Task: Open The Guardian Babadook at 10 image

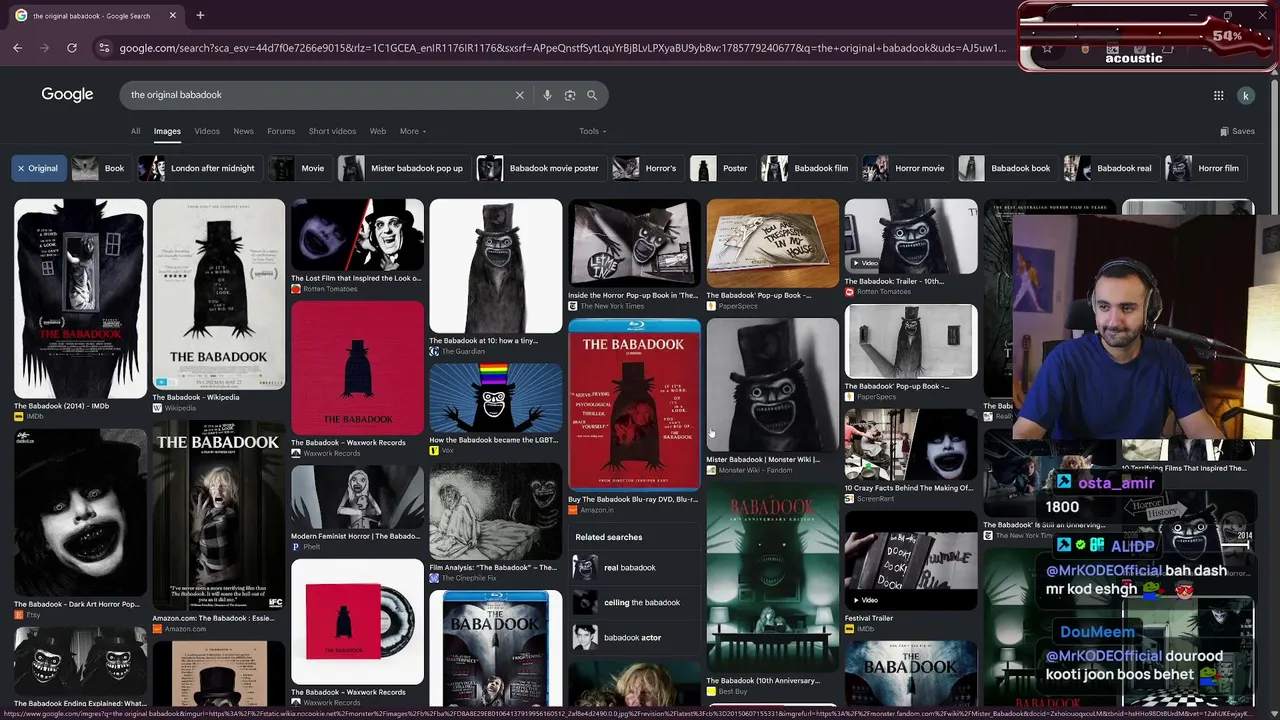Action: (x=496, y=266)
